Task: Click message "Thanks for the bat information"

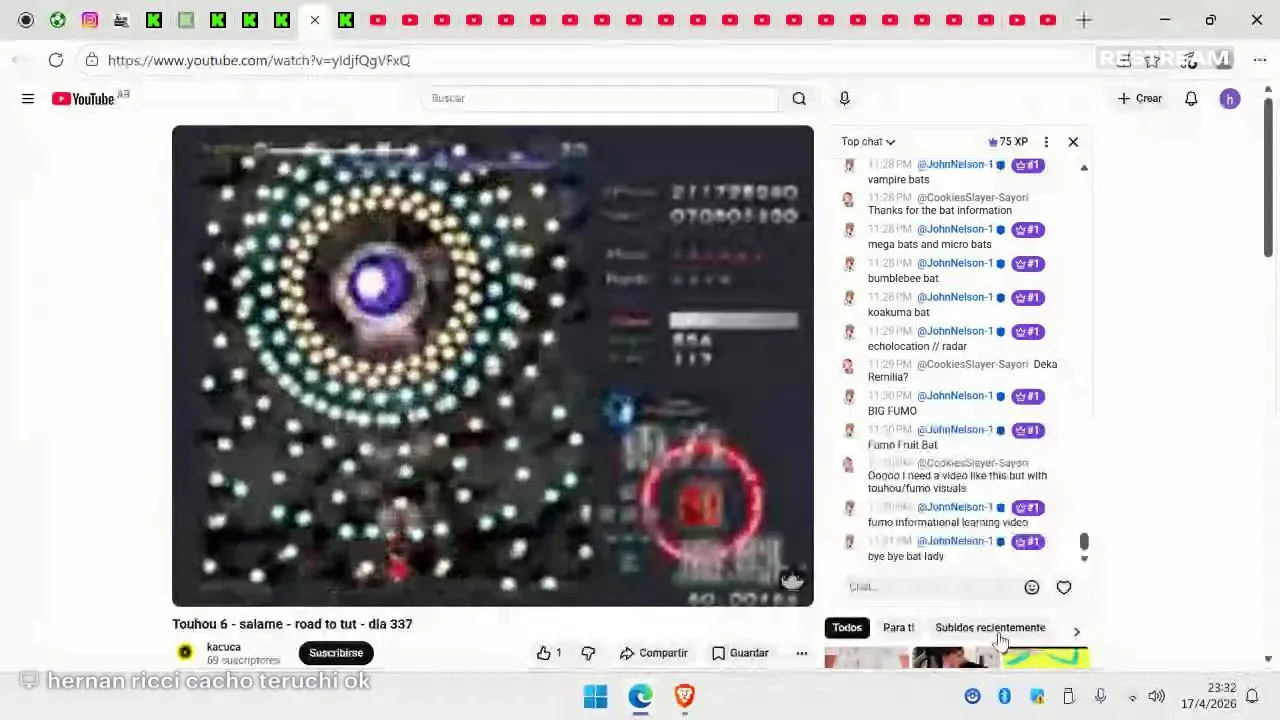Action: pos(940,211)
